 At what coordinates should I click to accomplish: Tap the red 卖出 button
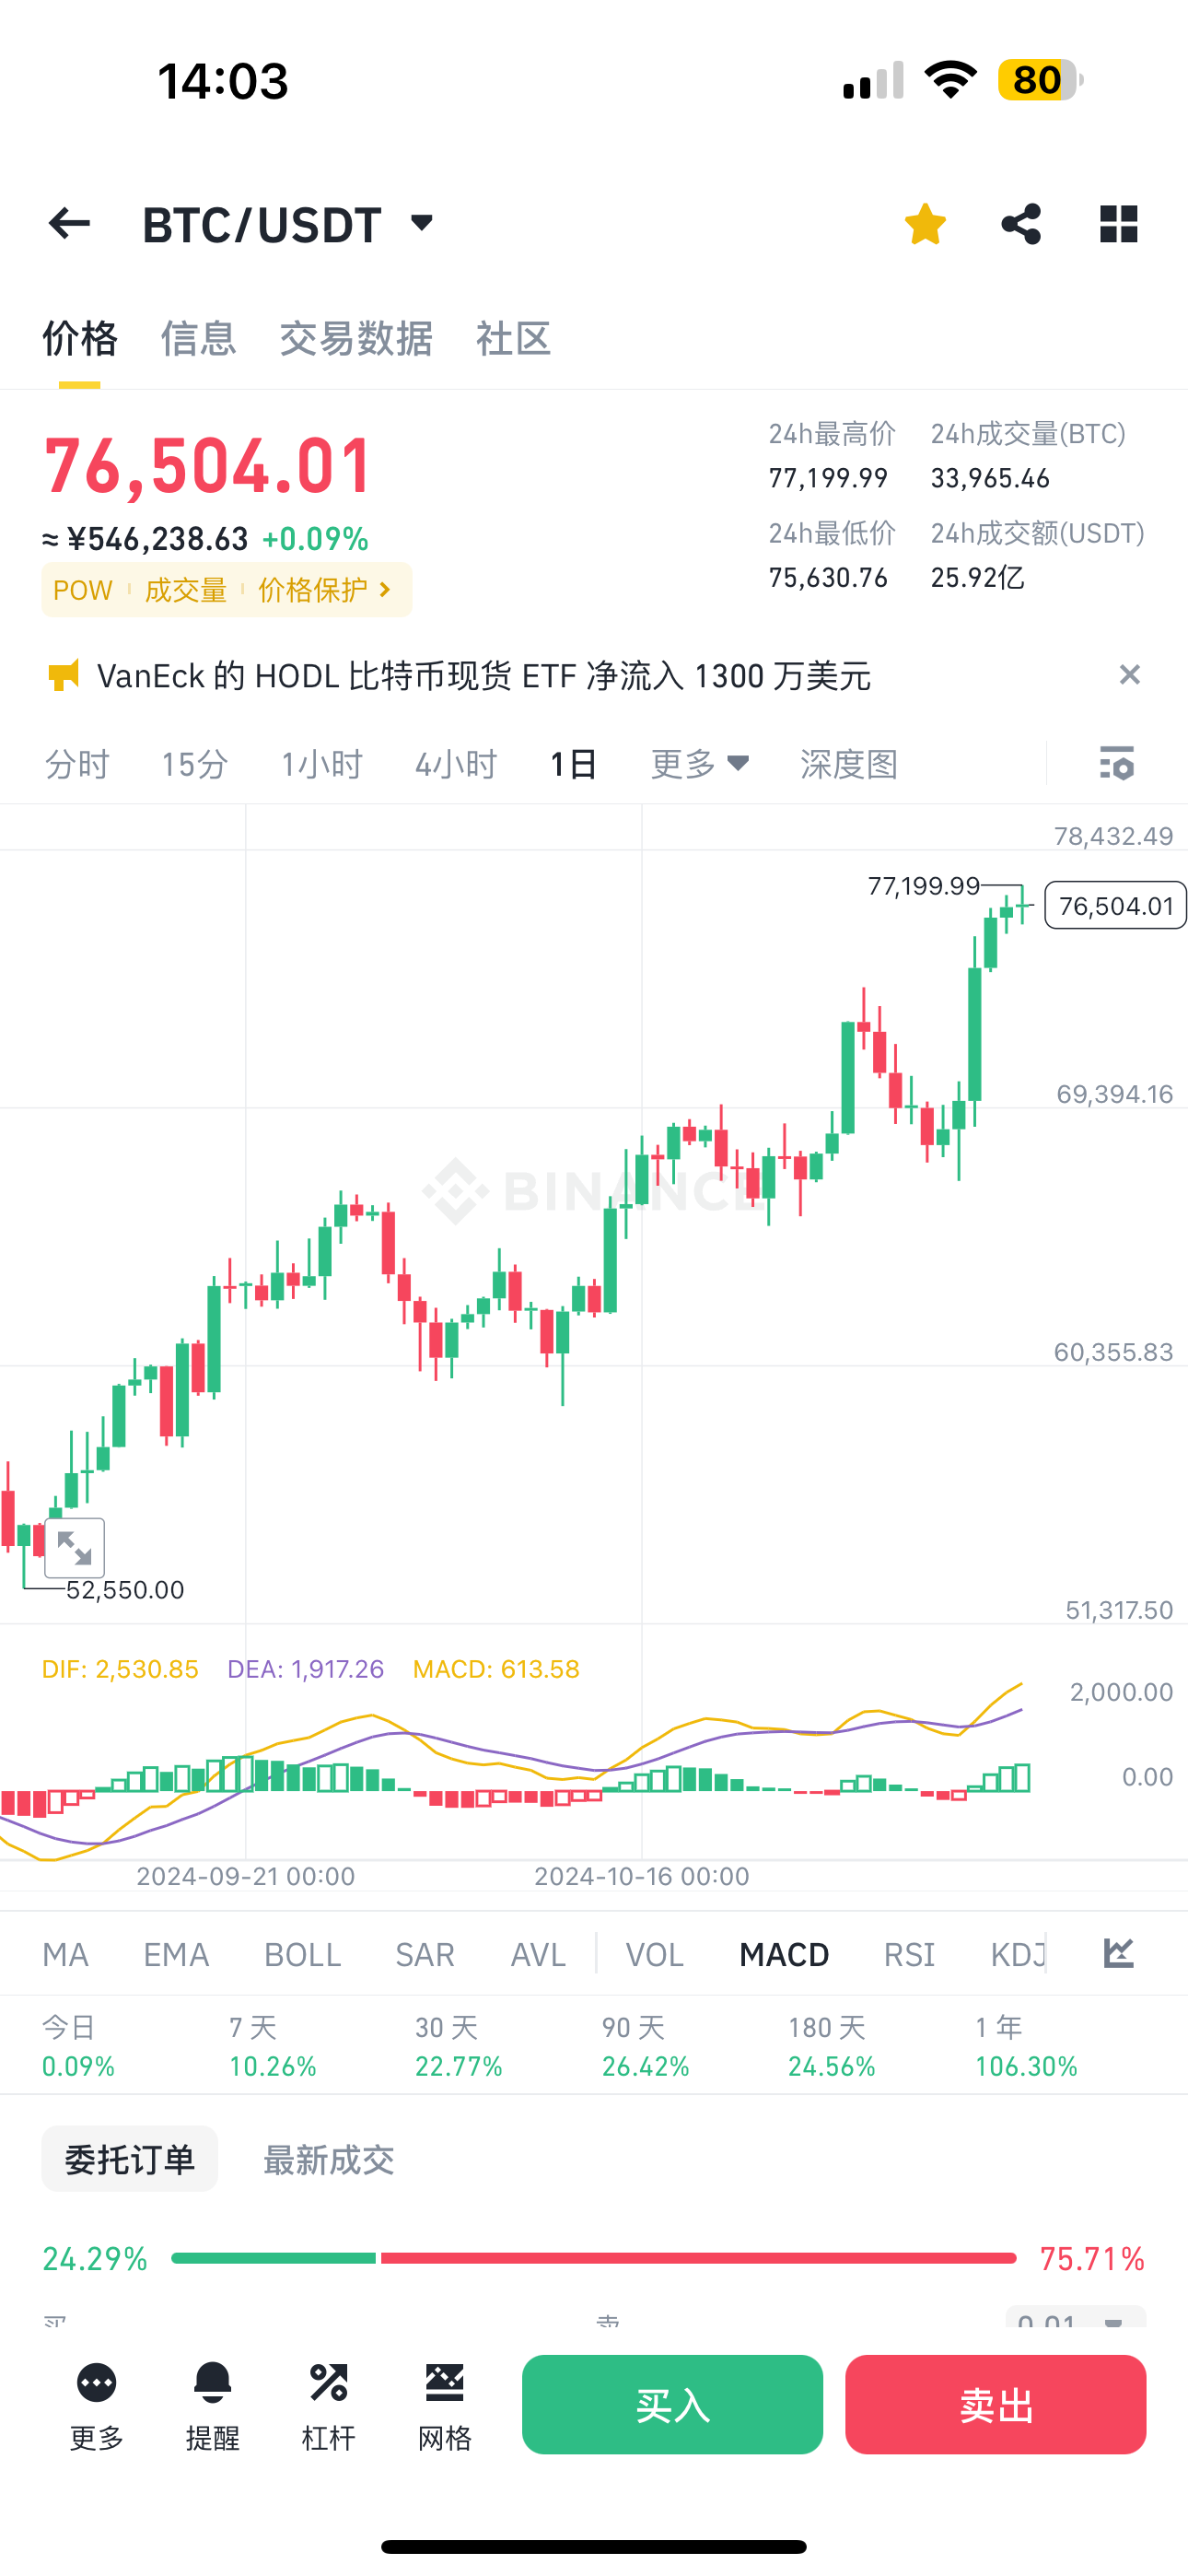995,2404
